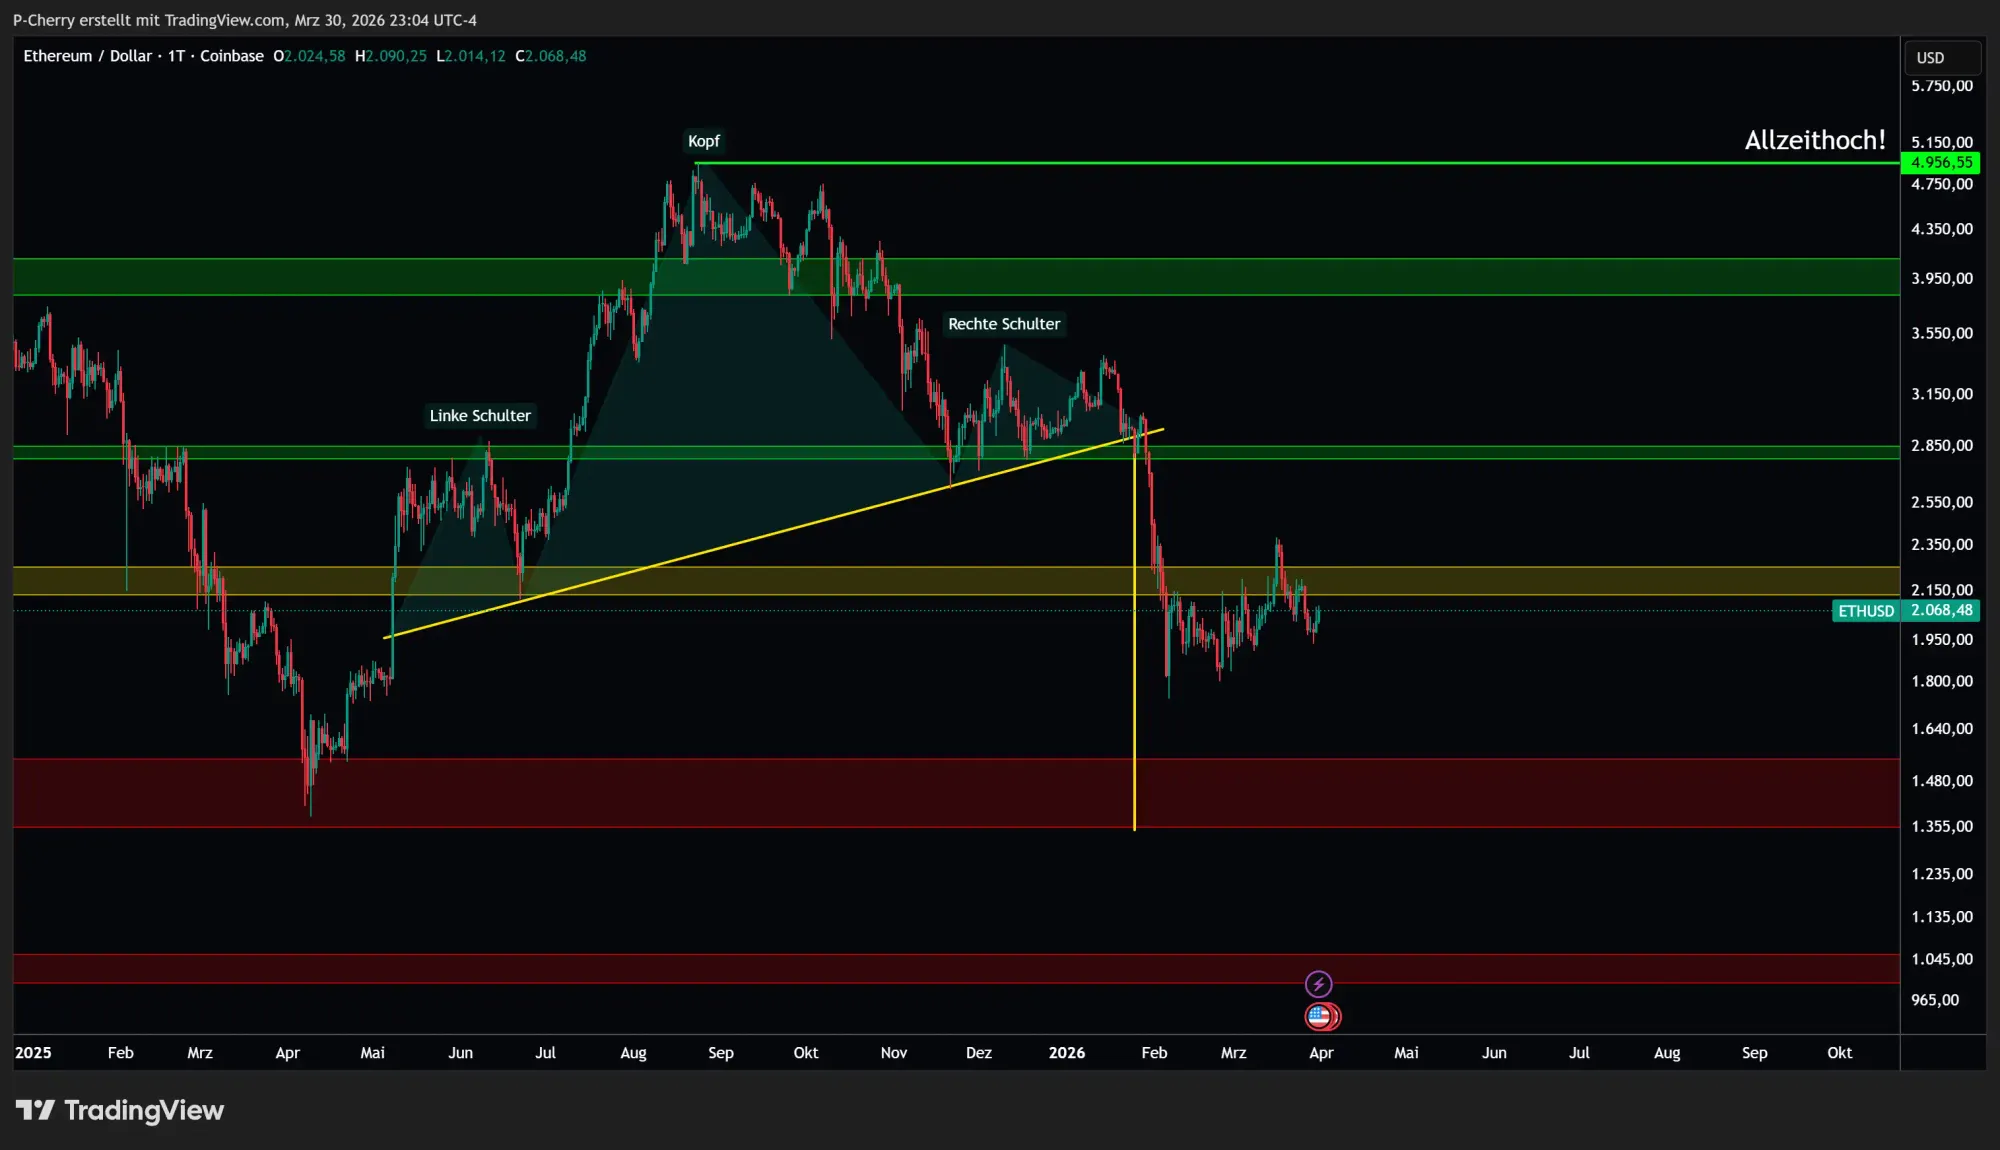2000x1150 pixels.
Task: Click the US flag economic events icon
Action: 1322,1016
